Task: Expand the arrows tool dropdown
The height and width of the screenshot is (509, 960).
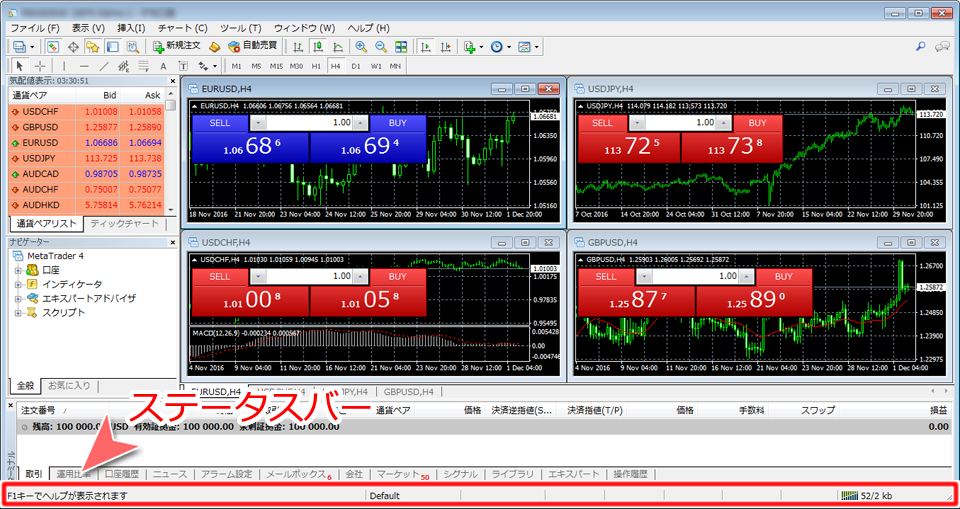Action: point(215,66)
